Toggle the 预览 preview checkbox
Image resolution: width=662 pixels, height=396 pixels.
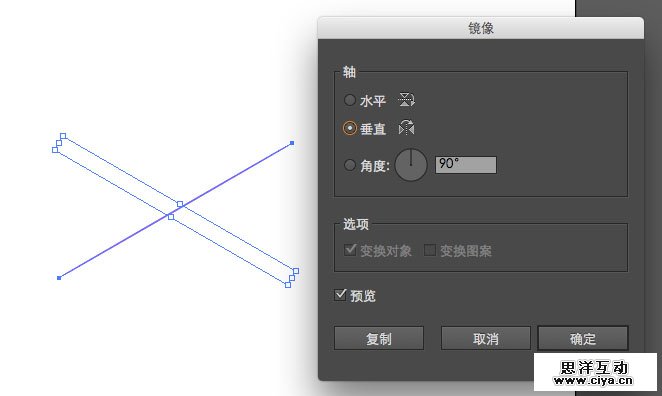[340, 295]
